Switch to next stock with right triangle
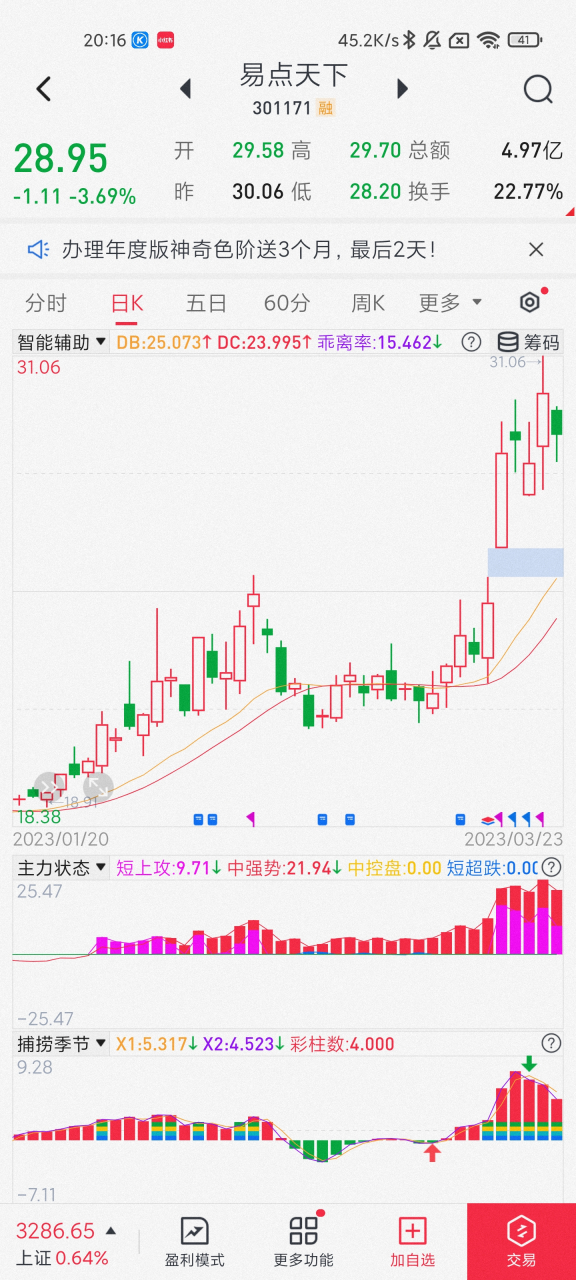The height and width of the screenshot is (1280, 576). coord(402,89)
